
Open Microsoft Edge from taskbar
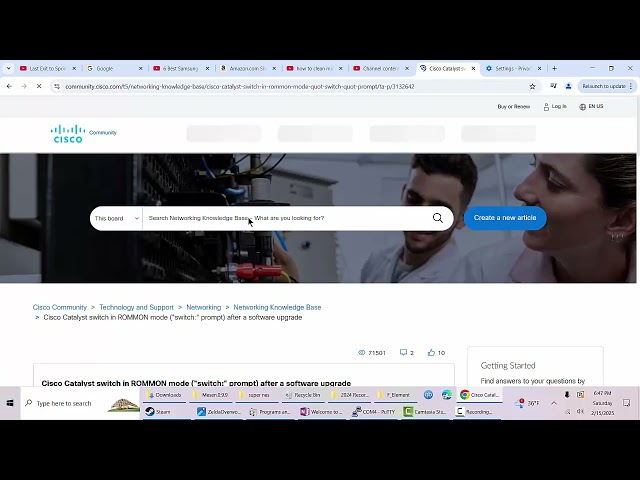[447, 395]
